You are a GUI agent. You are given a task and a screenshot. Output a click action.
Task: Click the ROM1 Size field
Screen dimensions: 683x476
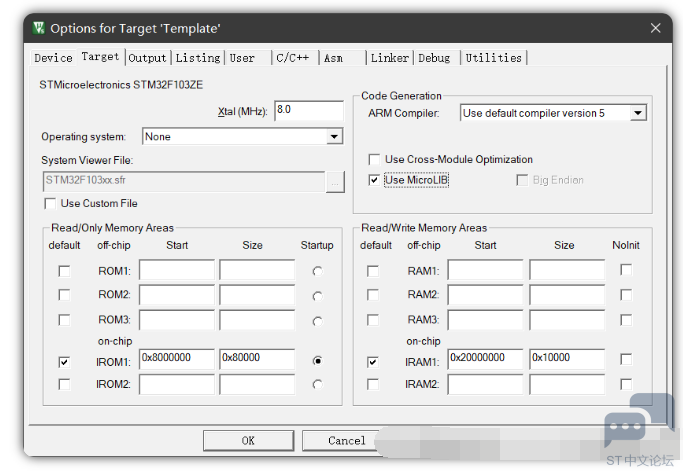(x=257, y=270)
